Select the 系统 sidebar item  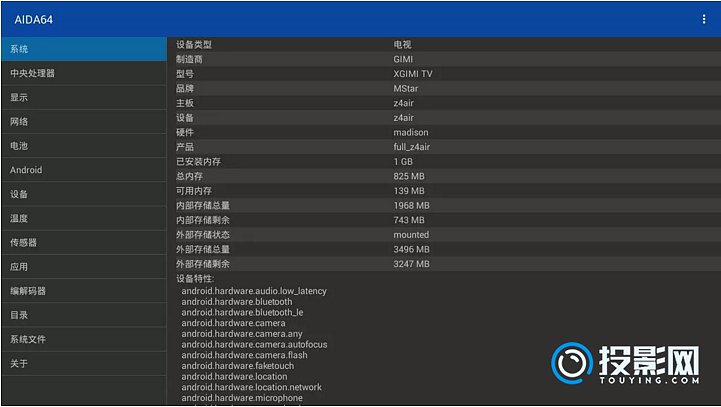[x=84, y=49]
